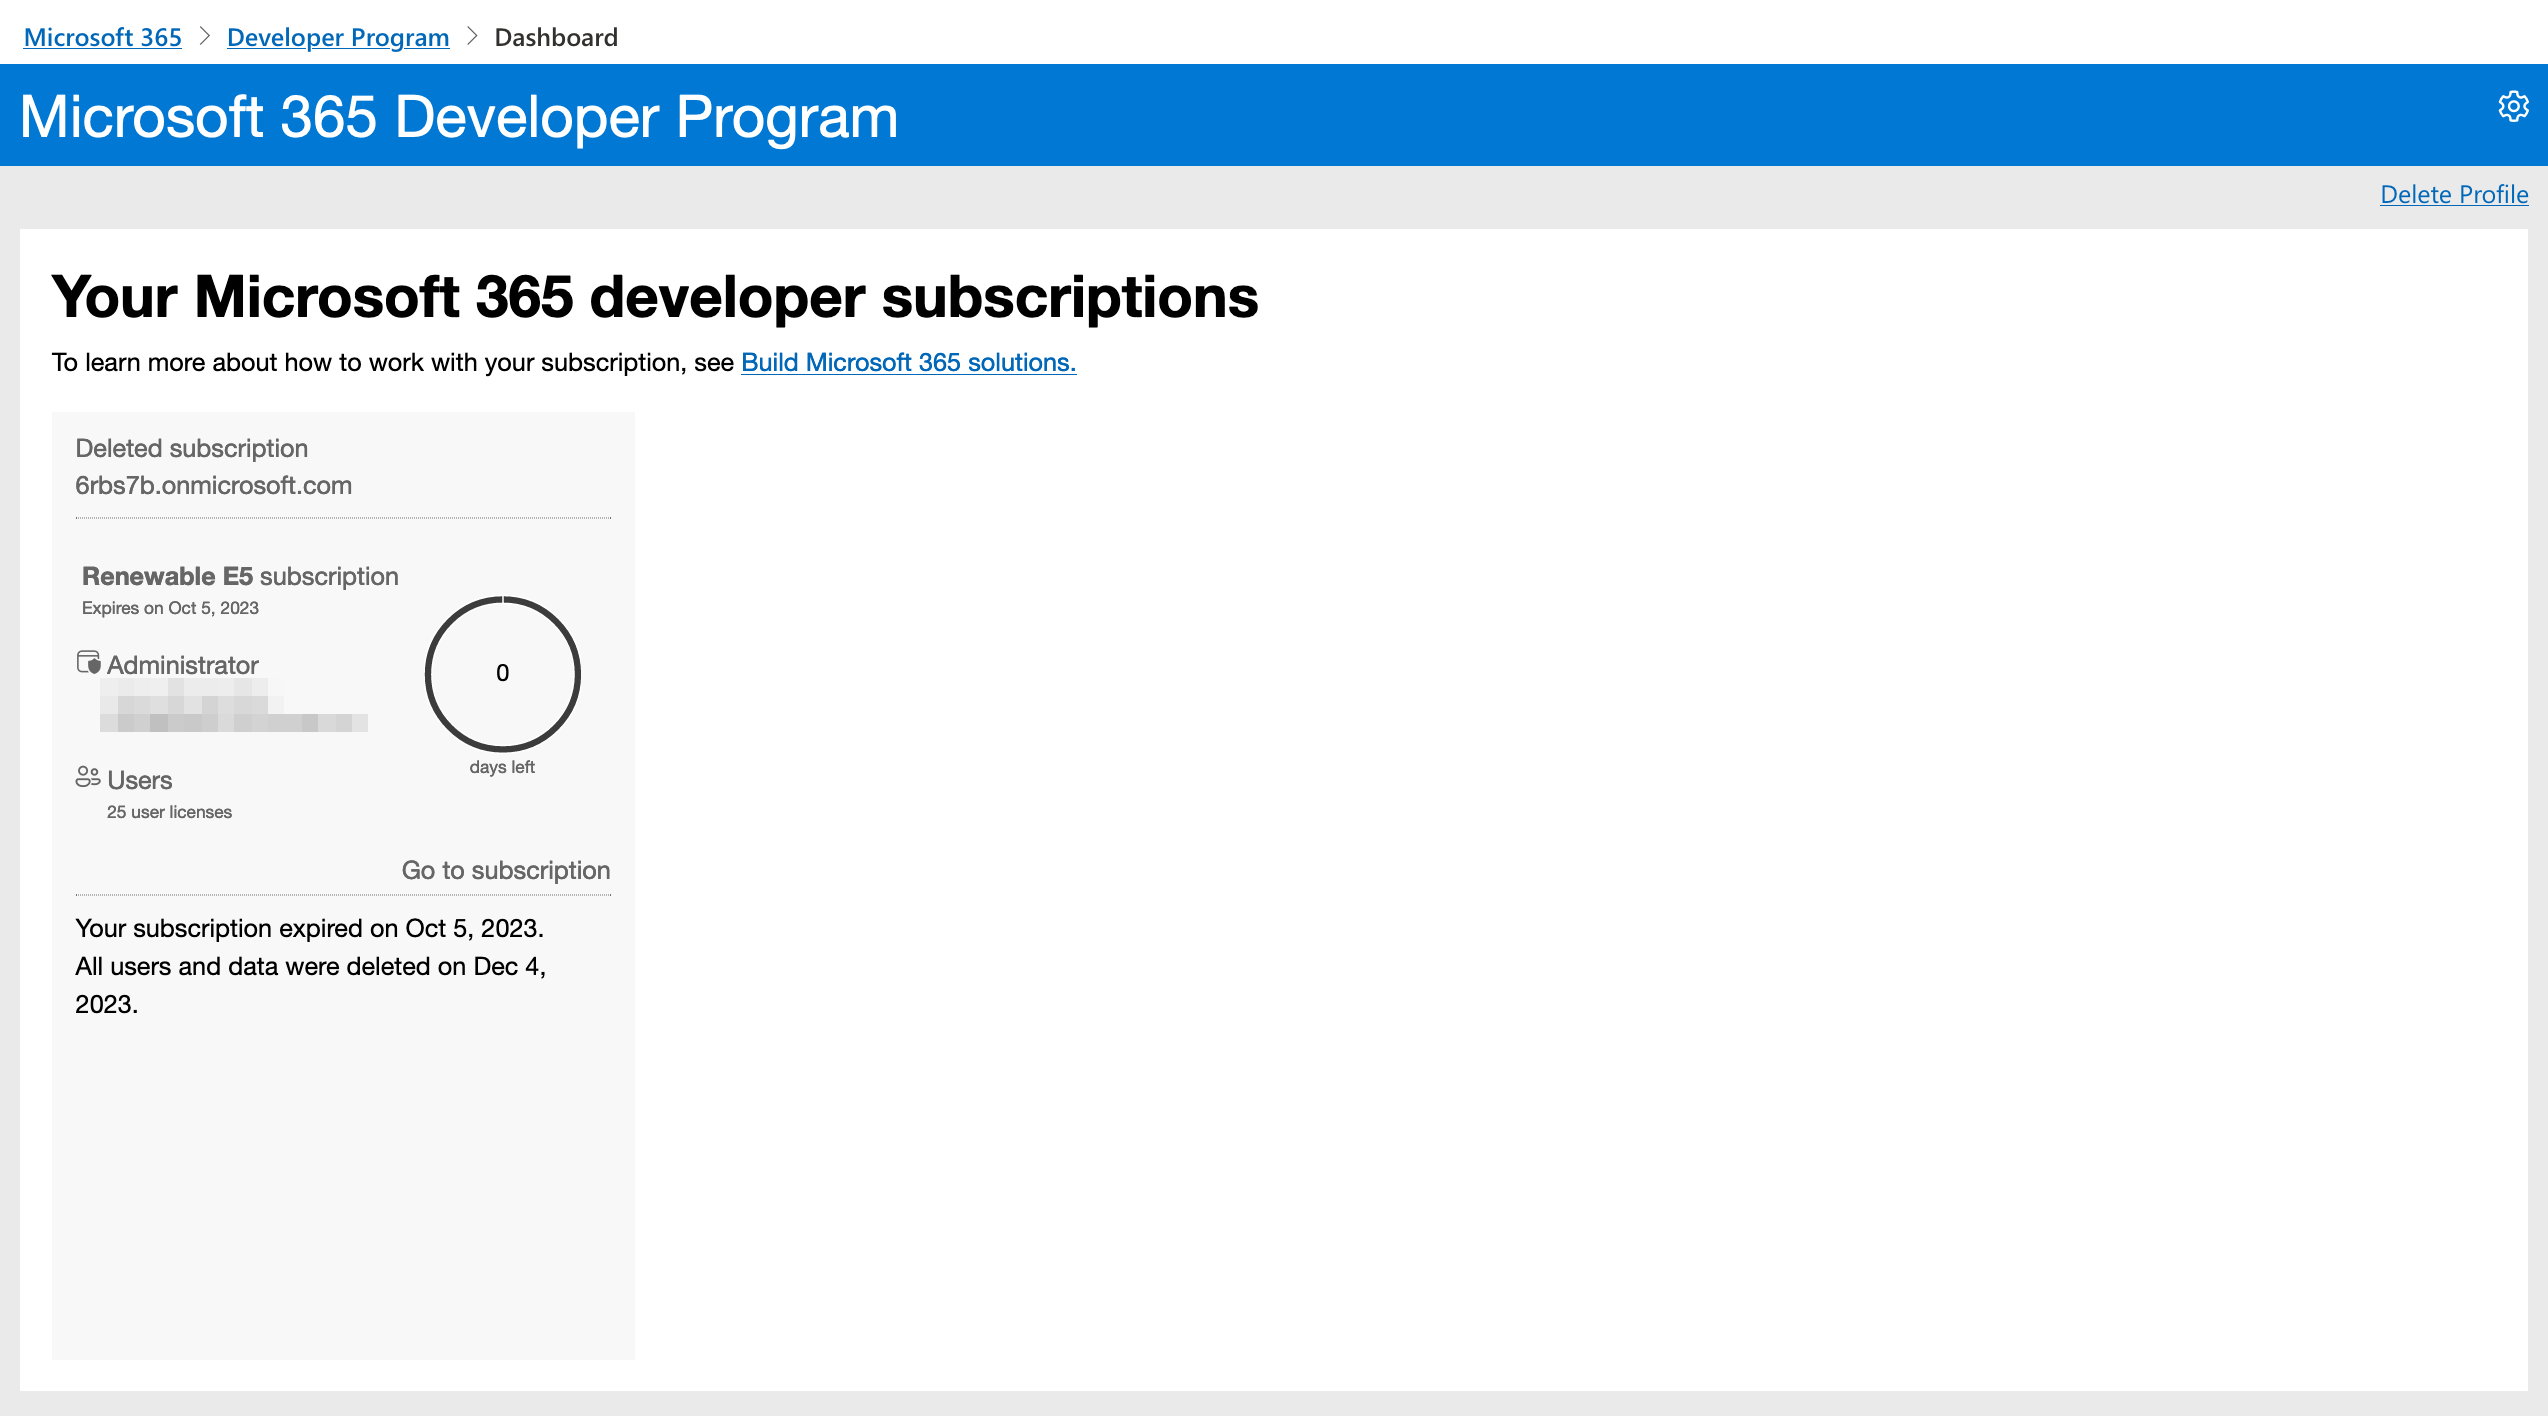Click the blurred administrator email
The height and width of the screenshot is (1416, 2548).
(x=234, y=705)
